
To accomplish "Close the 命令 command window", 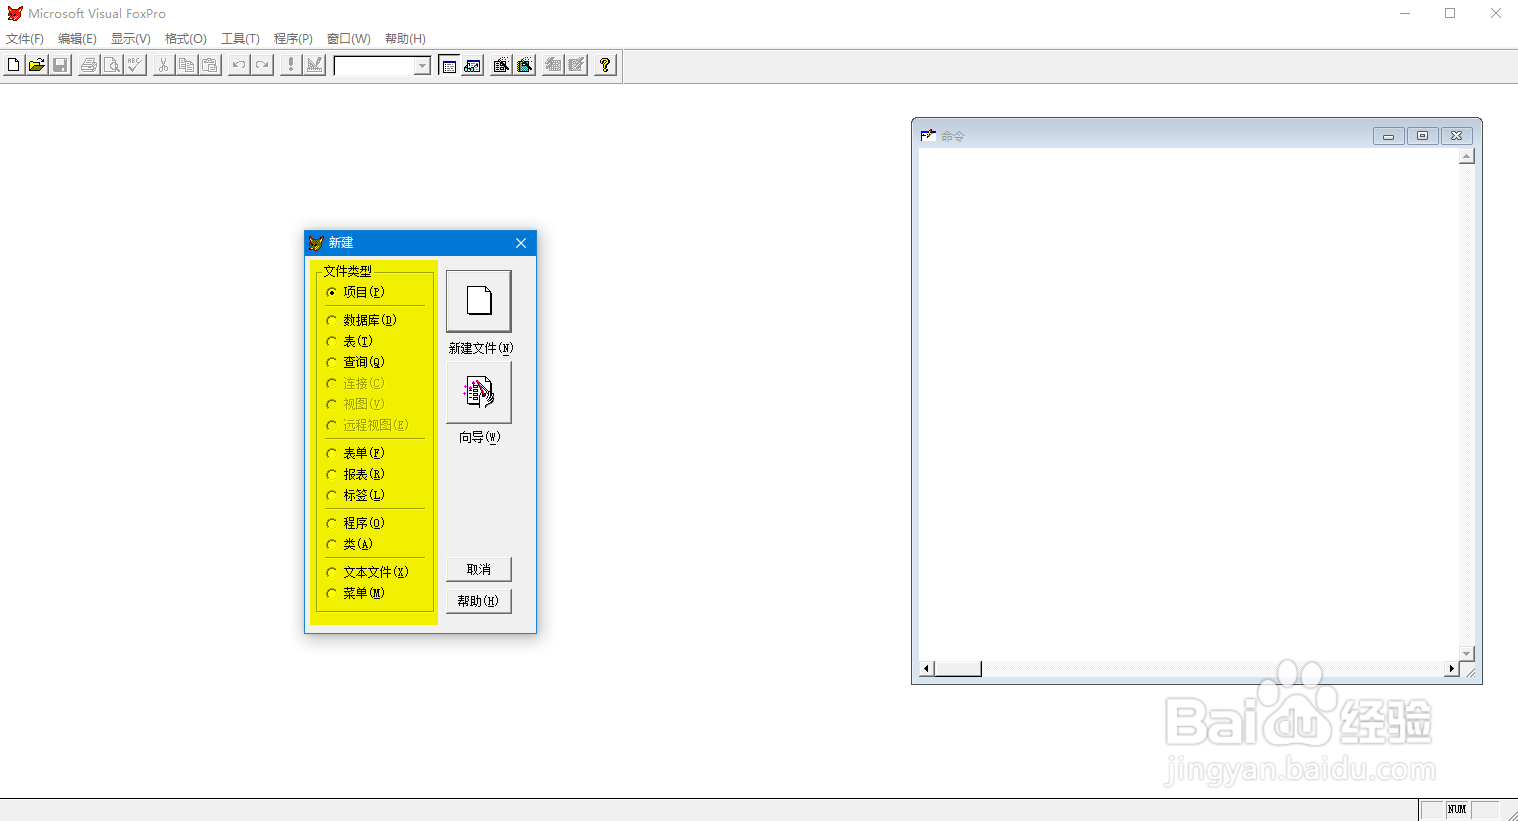I will 1456,136.
